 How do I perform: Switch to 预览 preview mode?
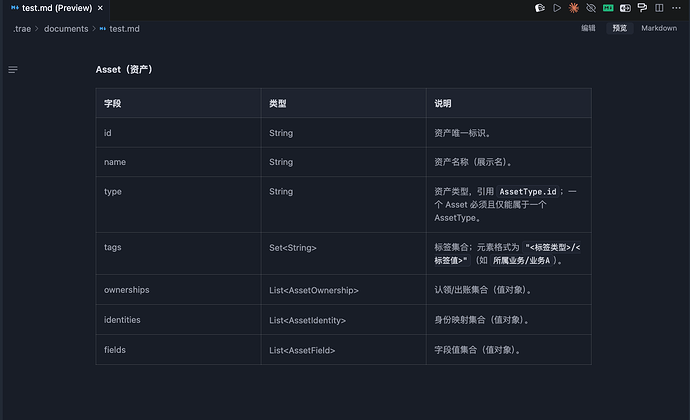coord(620,28)
